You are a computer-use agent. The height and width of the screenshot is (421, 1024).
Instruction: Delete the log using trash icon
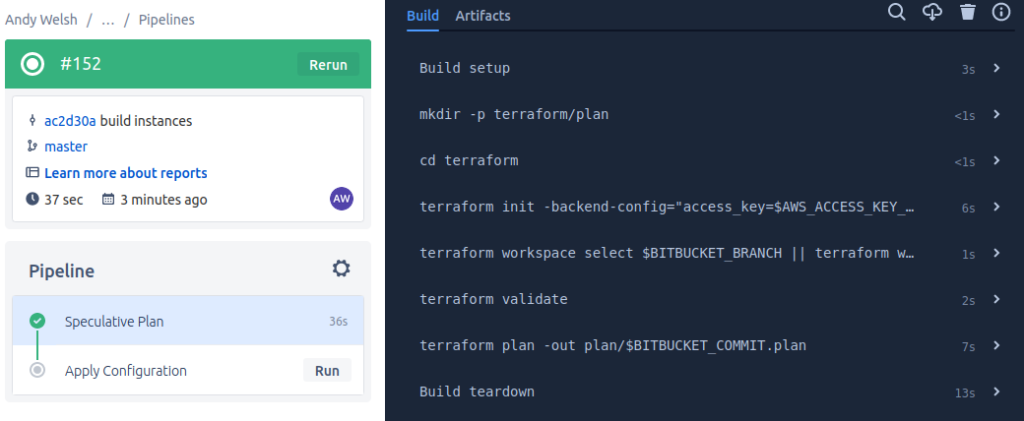coord(968,12)
